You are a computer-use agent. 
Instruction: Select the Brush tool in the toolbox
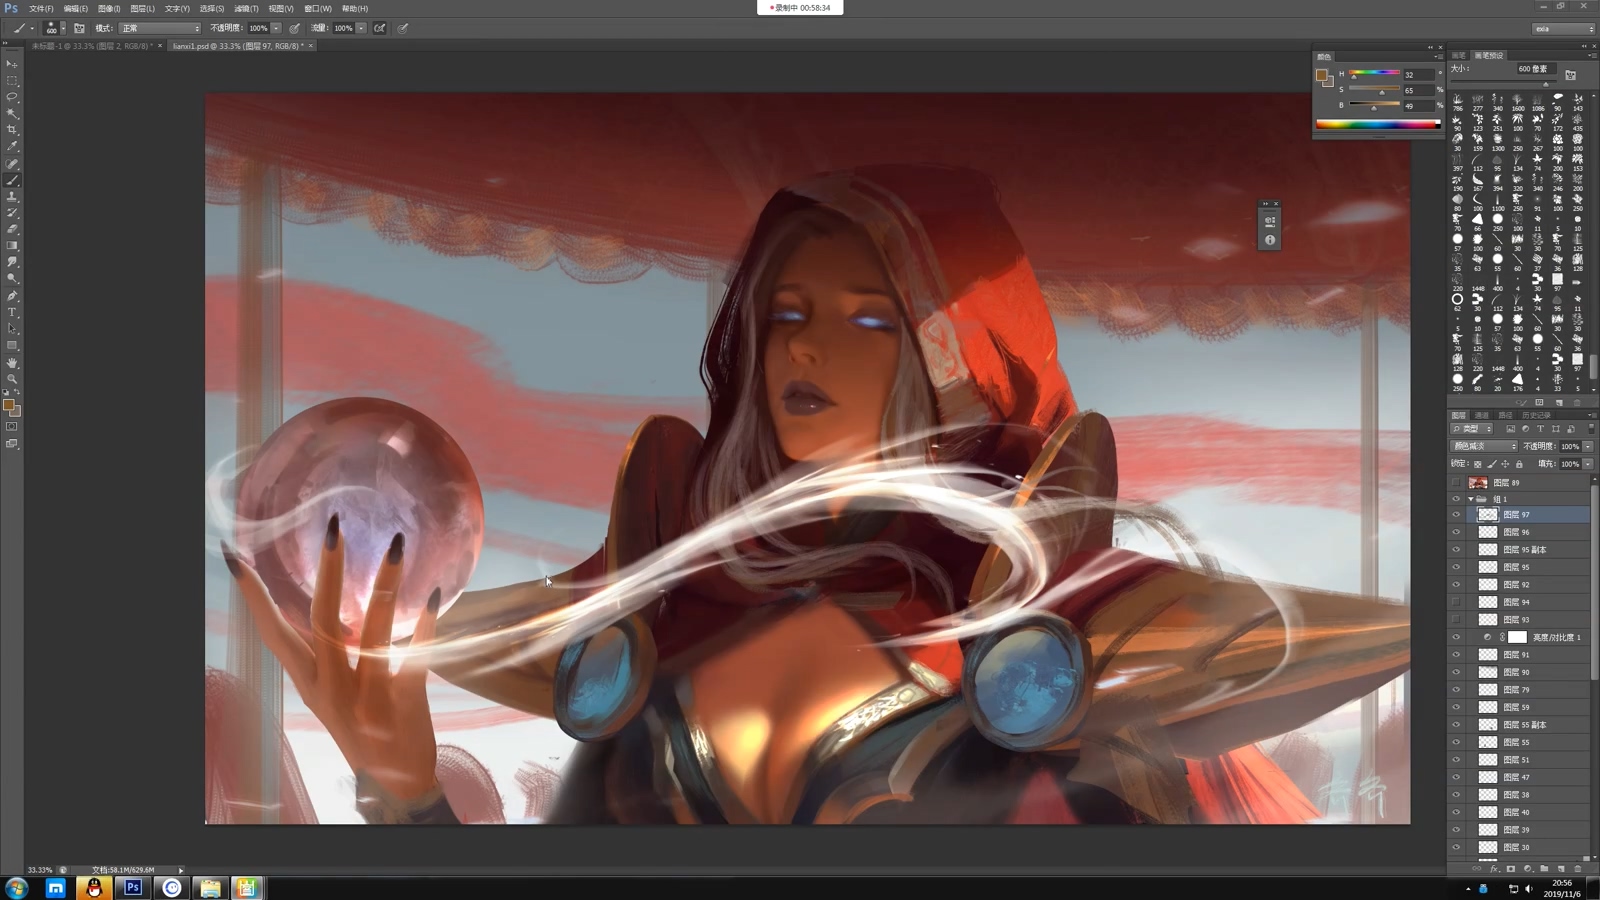pos(12,180)
